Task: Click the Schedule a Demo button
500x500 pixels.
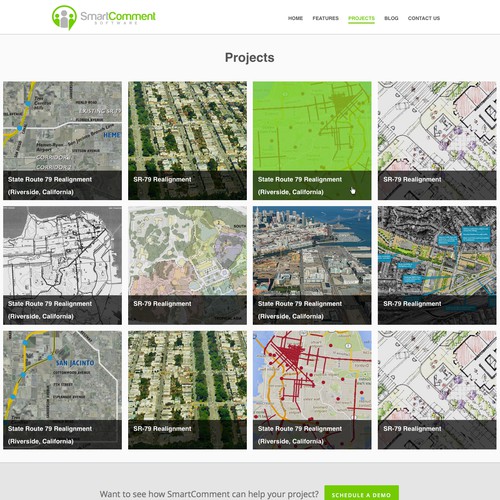Action: [x=361, y=494]
